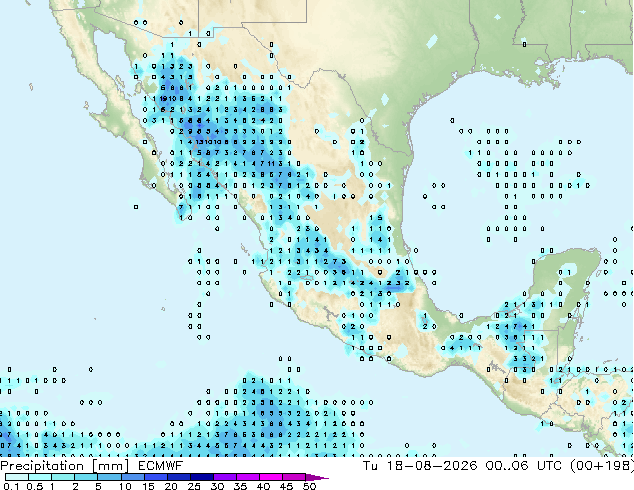Select the violet swatch between 35 and 40
This screenshot has width=634, height=490.
point(247,477)
